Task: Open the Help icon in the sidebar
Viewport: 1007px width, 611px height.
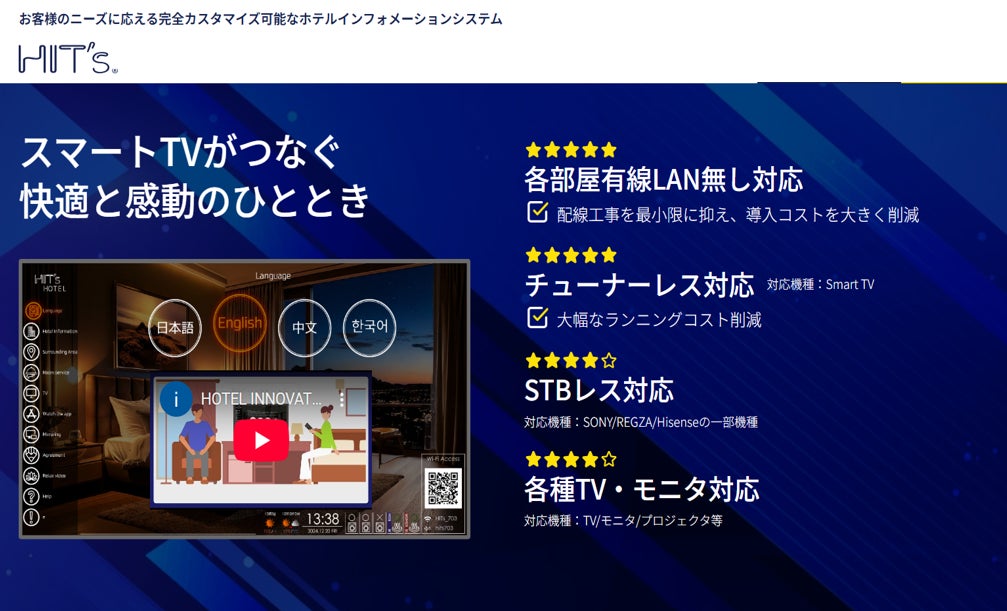Action: (x=31, y=494)
